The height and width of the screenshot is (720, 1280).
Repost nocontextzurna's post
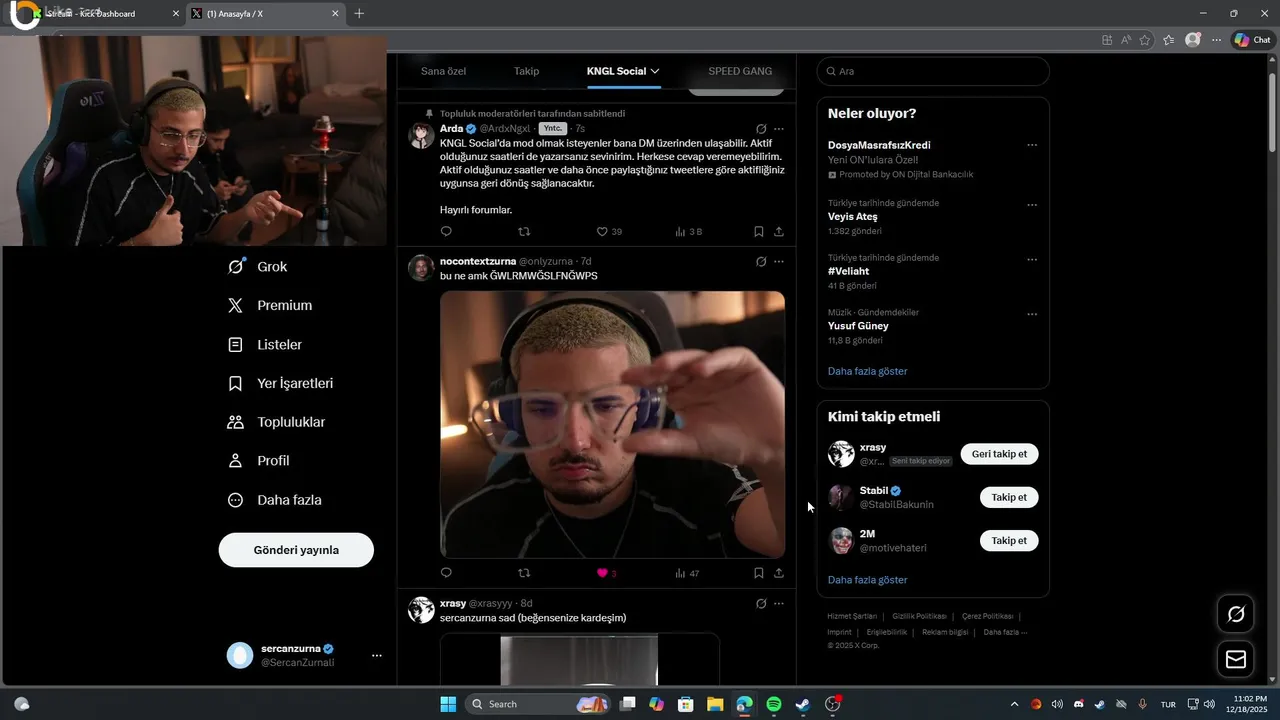pos(524,573)
